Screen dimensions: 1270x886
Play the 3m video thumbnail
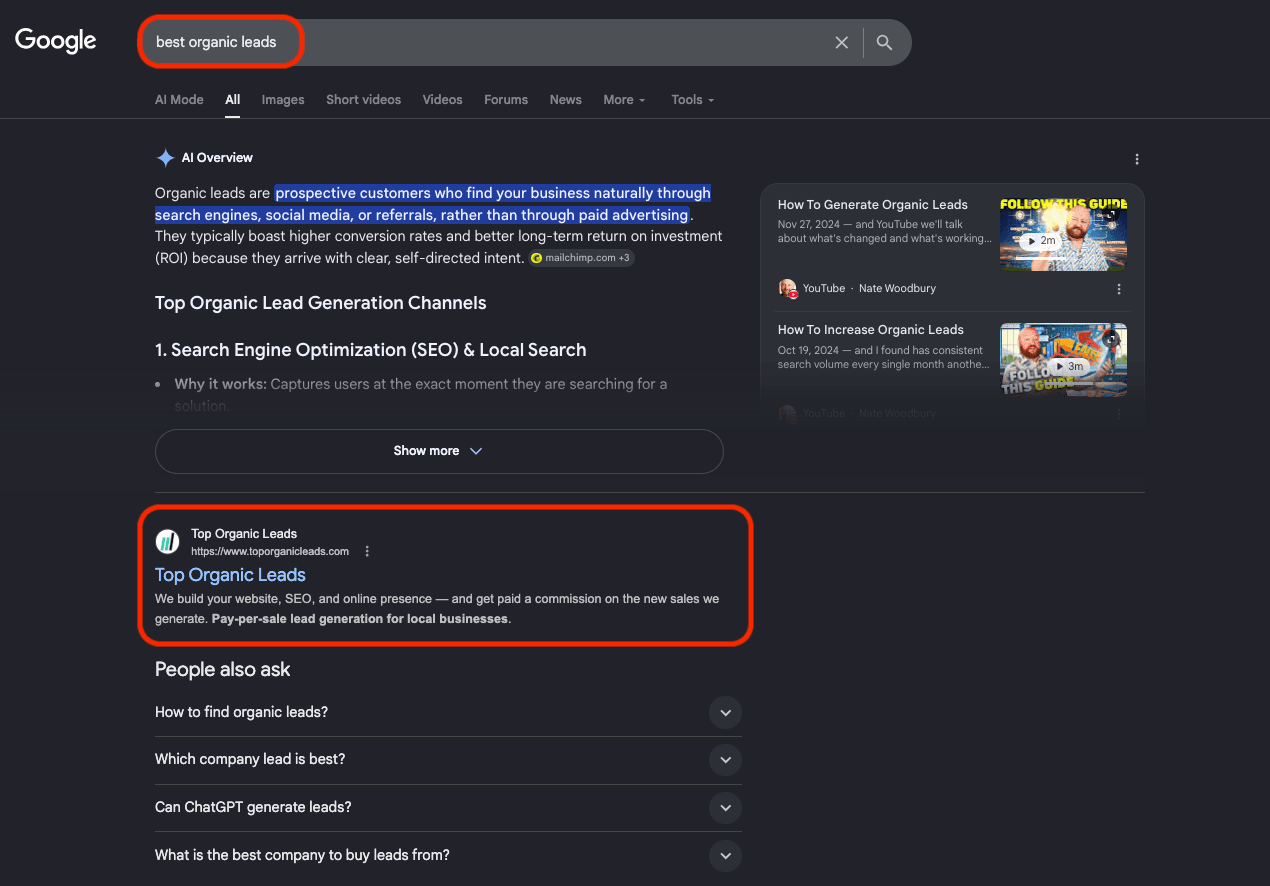[1063, 359]
